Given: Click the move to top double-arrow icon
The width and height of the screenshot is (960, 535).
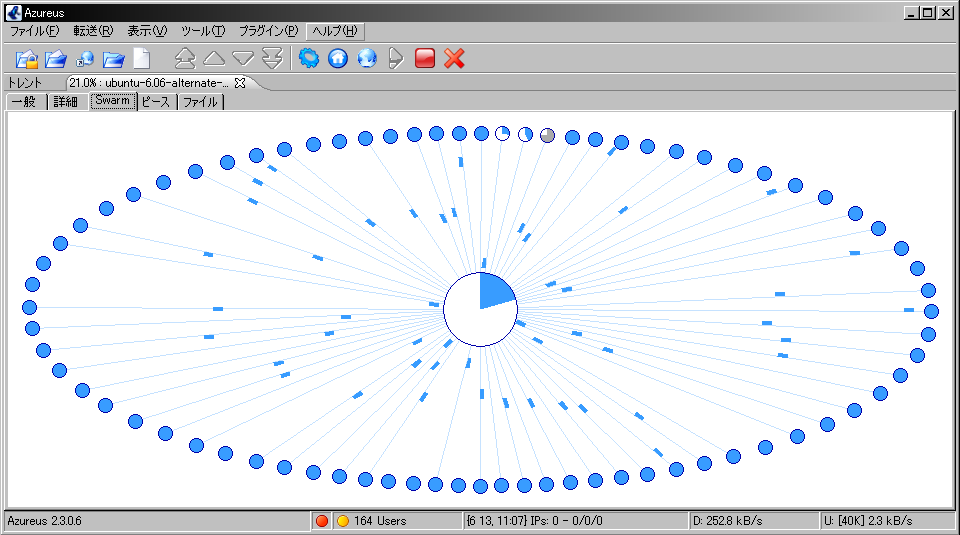Looking at the screenshot, I should [185, 58].
